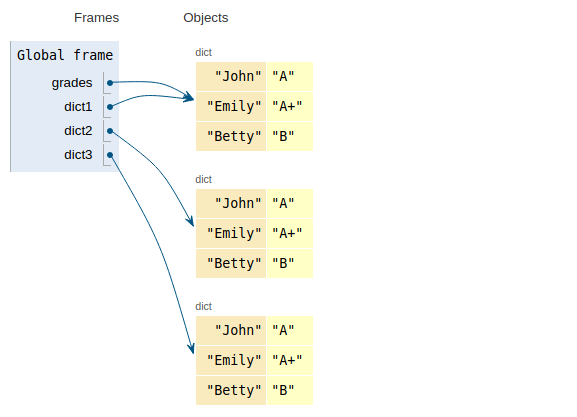Click the Global frame title

click(65, 55)
